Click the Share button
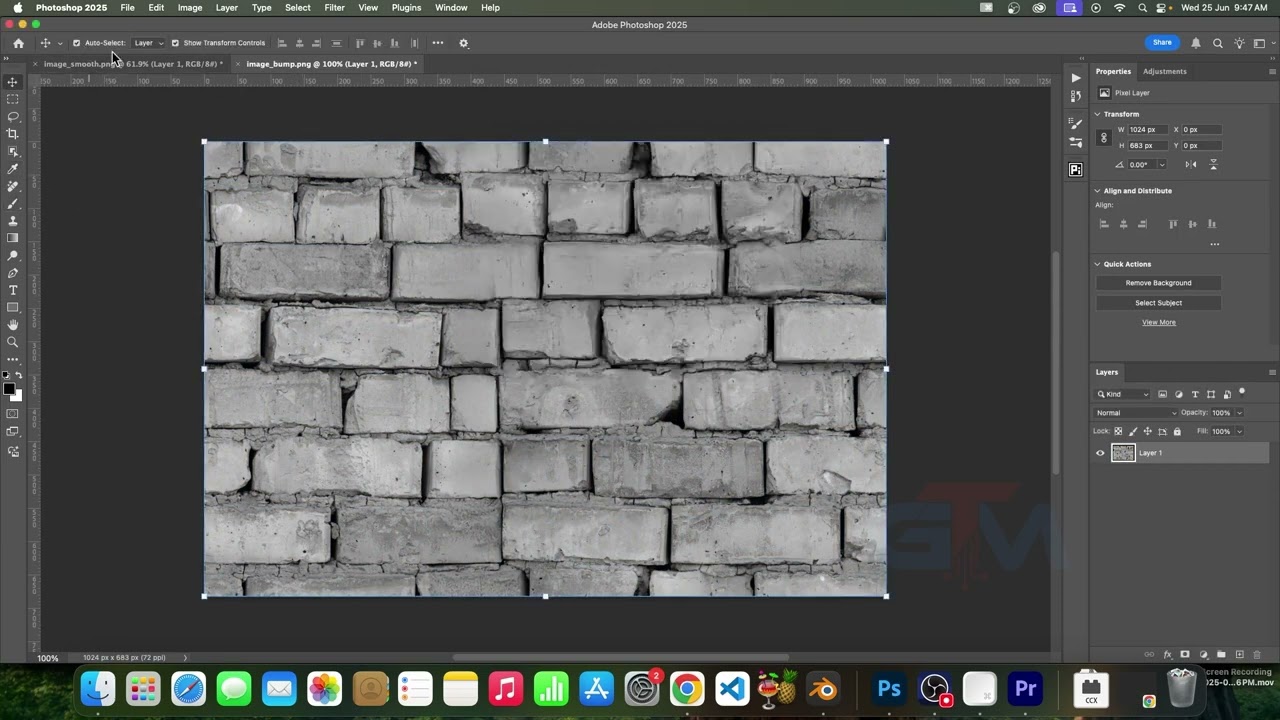This screenshot has height=720, width=1280. tap(1162, 43)
